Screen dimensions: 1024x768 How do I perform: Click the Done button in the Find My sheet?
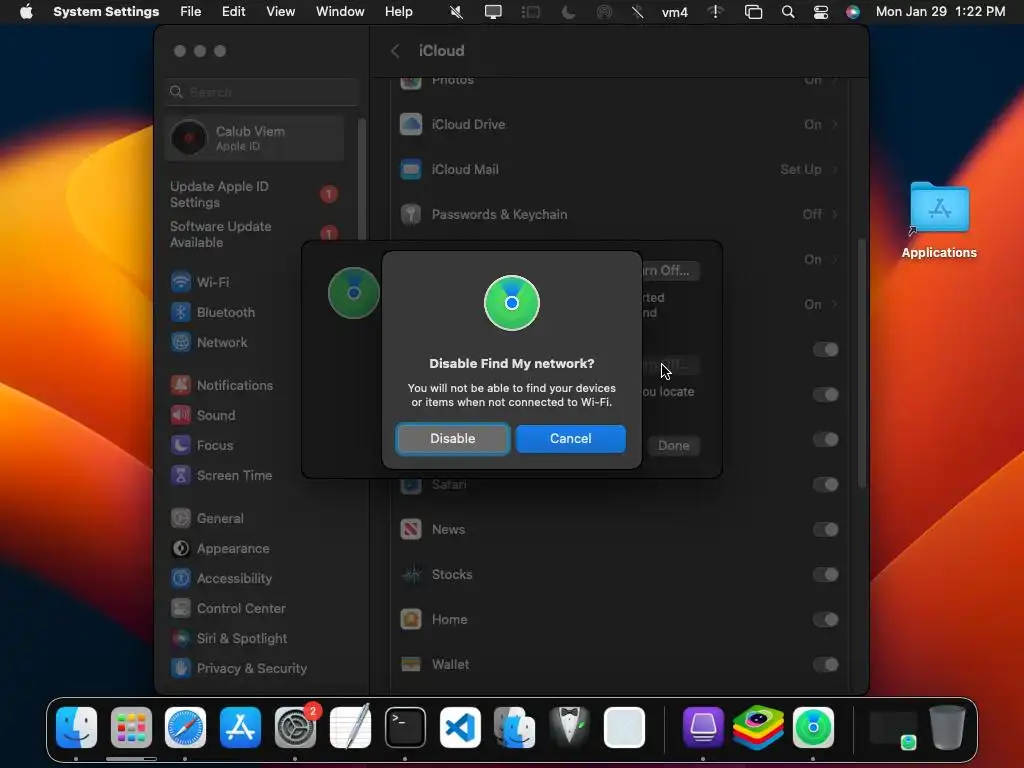673,445
